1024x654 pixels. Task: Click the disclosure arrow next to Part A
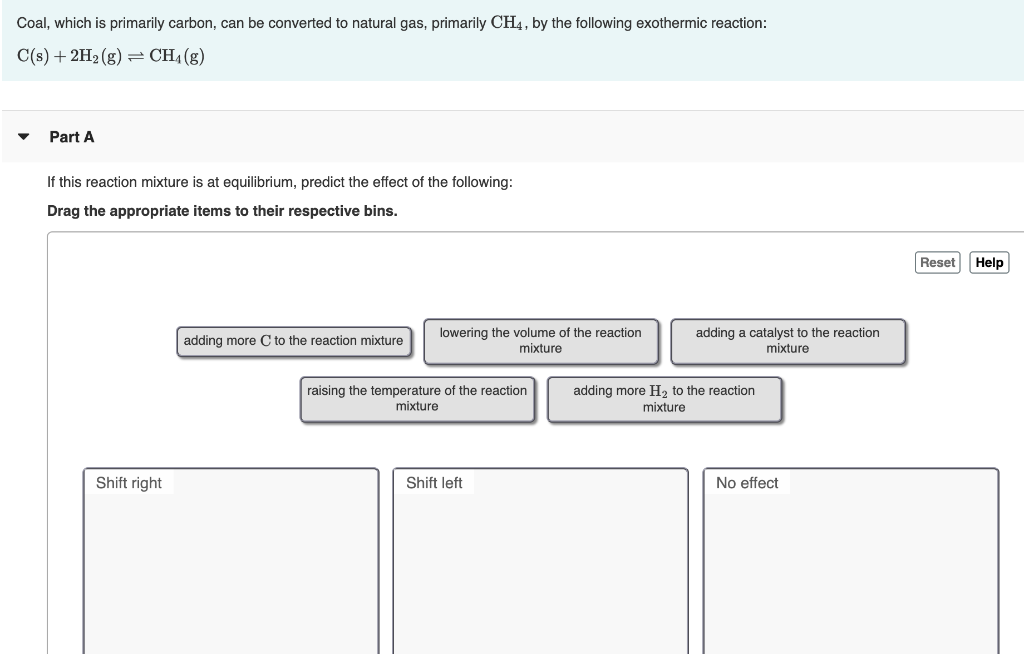(x=23, y=137)
